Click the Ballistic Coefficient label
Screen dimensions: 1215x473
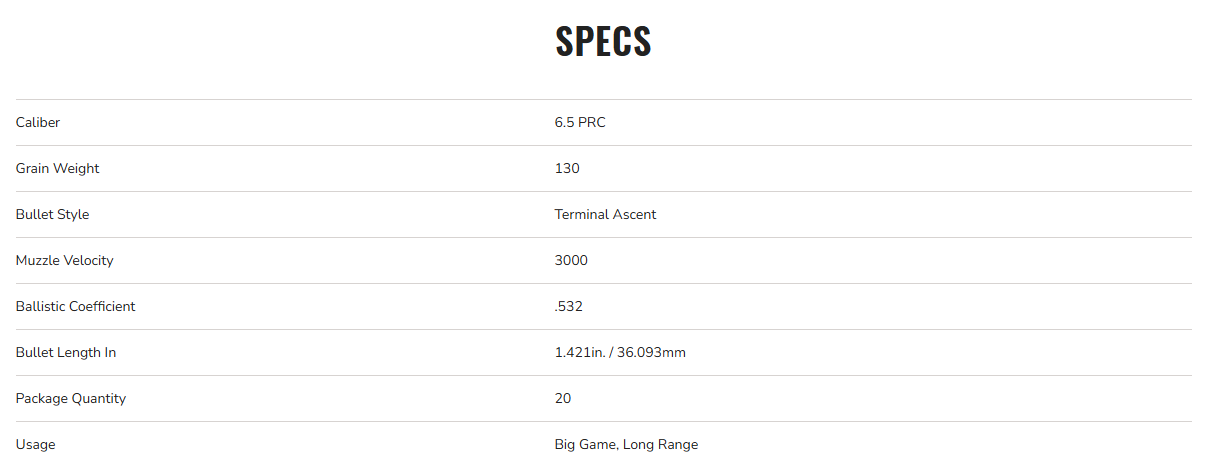tap(75, 307)
